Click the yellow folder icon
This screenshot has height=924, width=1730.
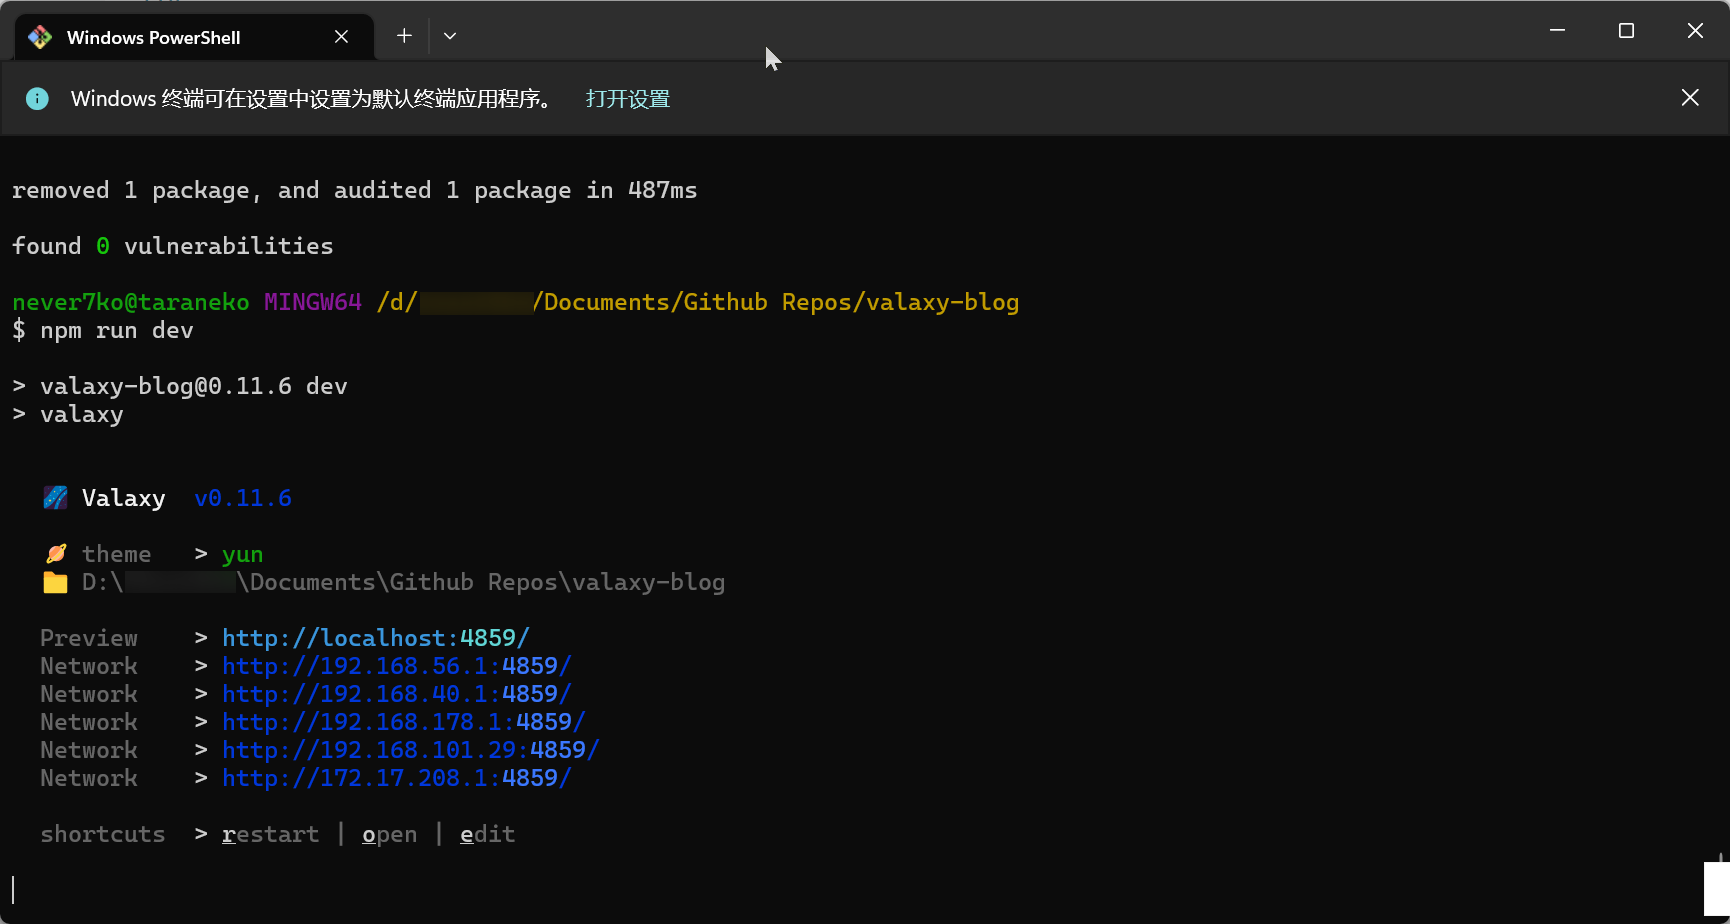coord(56,582)
